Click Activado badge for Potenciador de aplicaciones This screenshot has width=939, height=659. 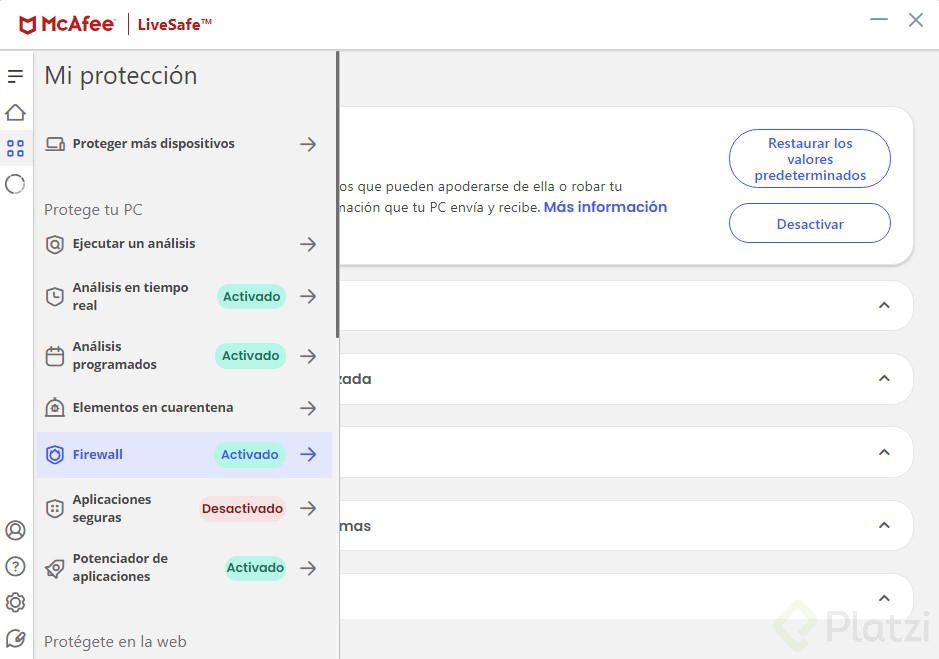255,568
